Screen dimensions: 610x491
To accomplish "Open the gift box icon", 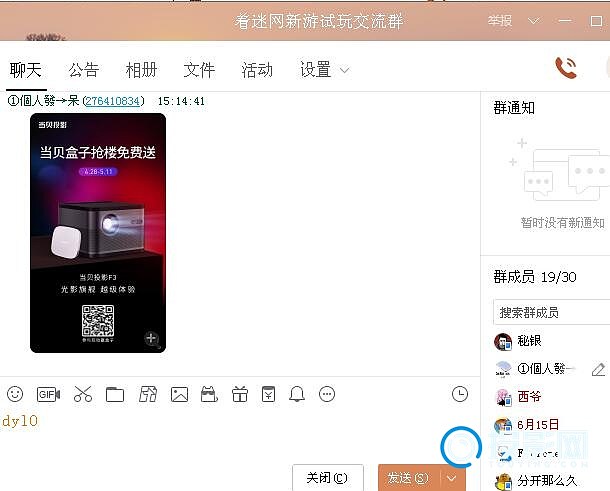I will pos(239,394).
